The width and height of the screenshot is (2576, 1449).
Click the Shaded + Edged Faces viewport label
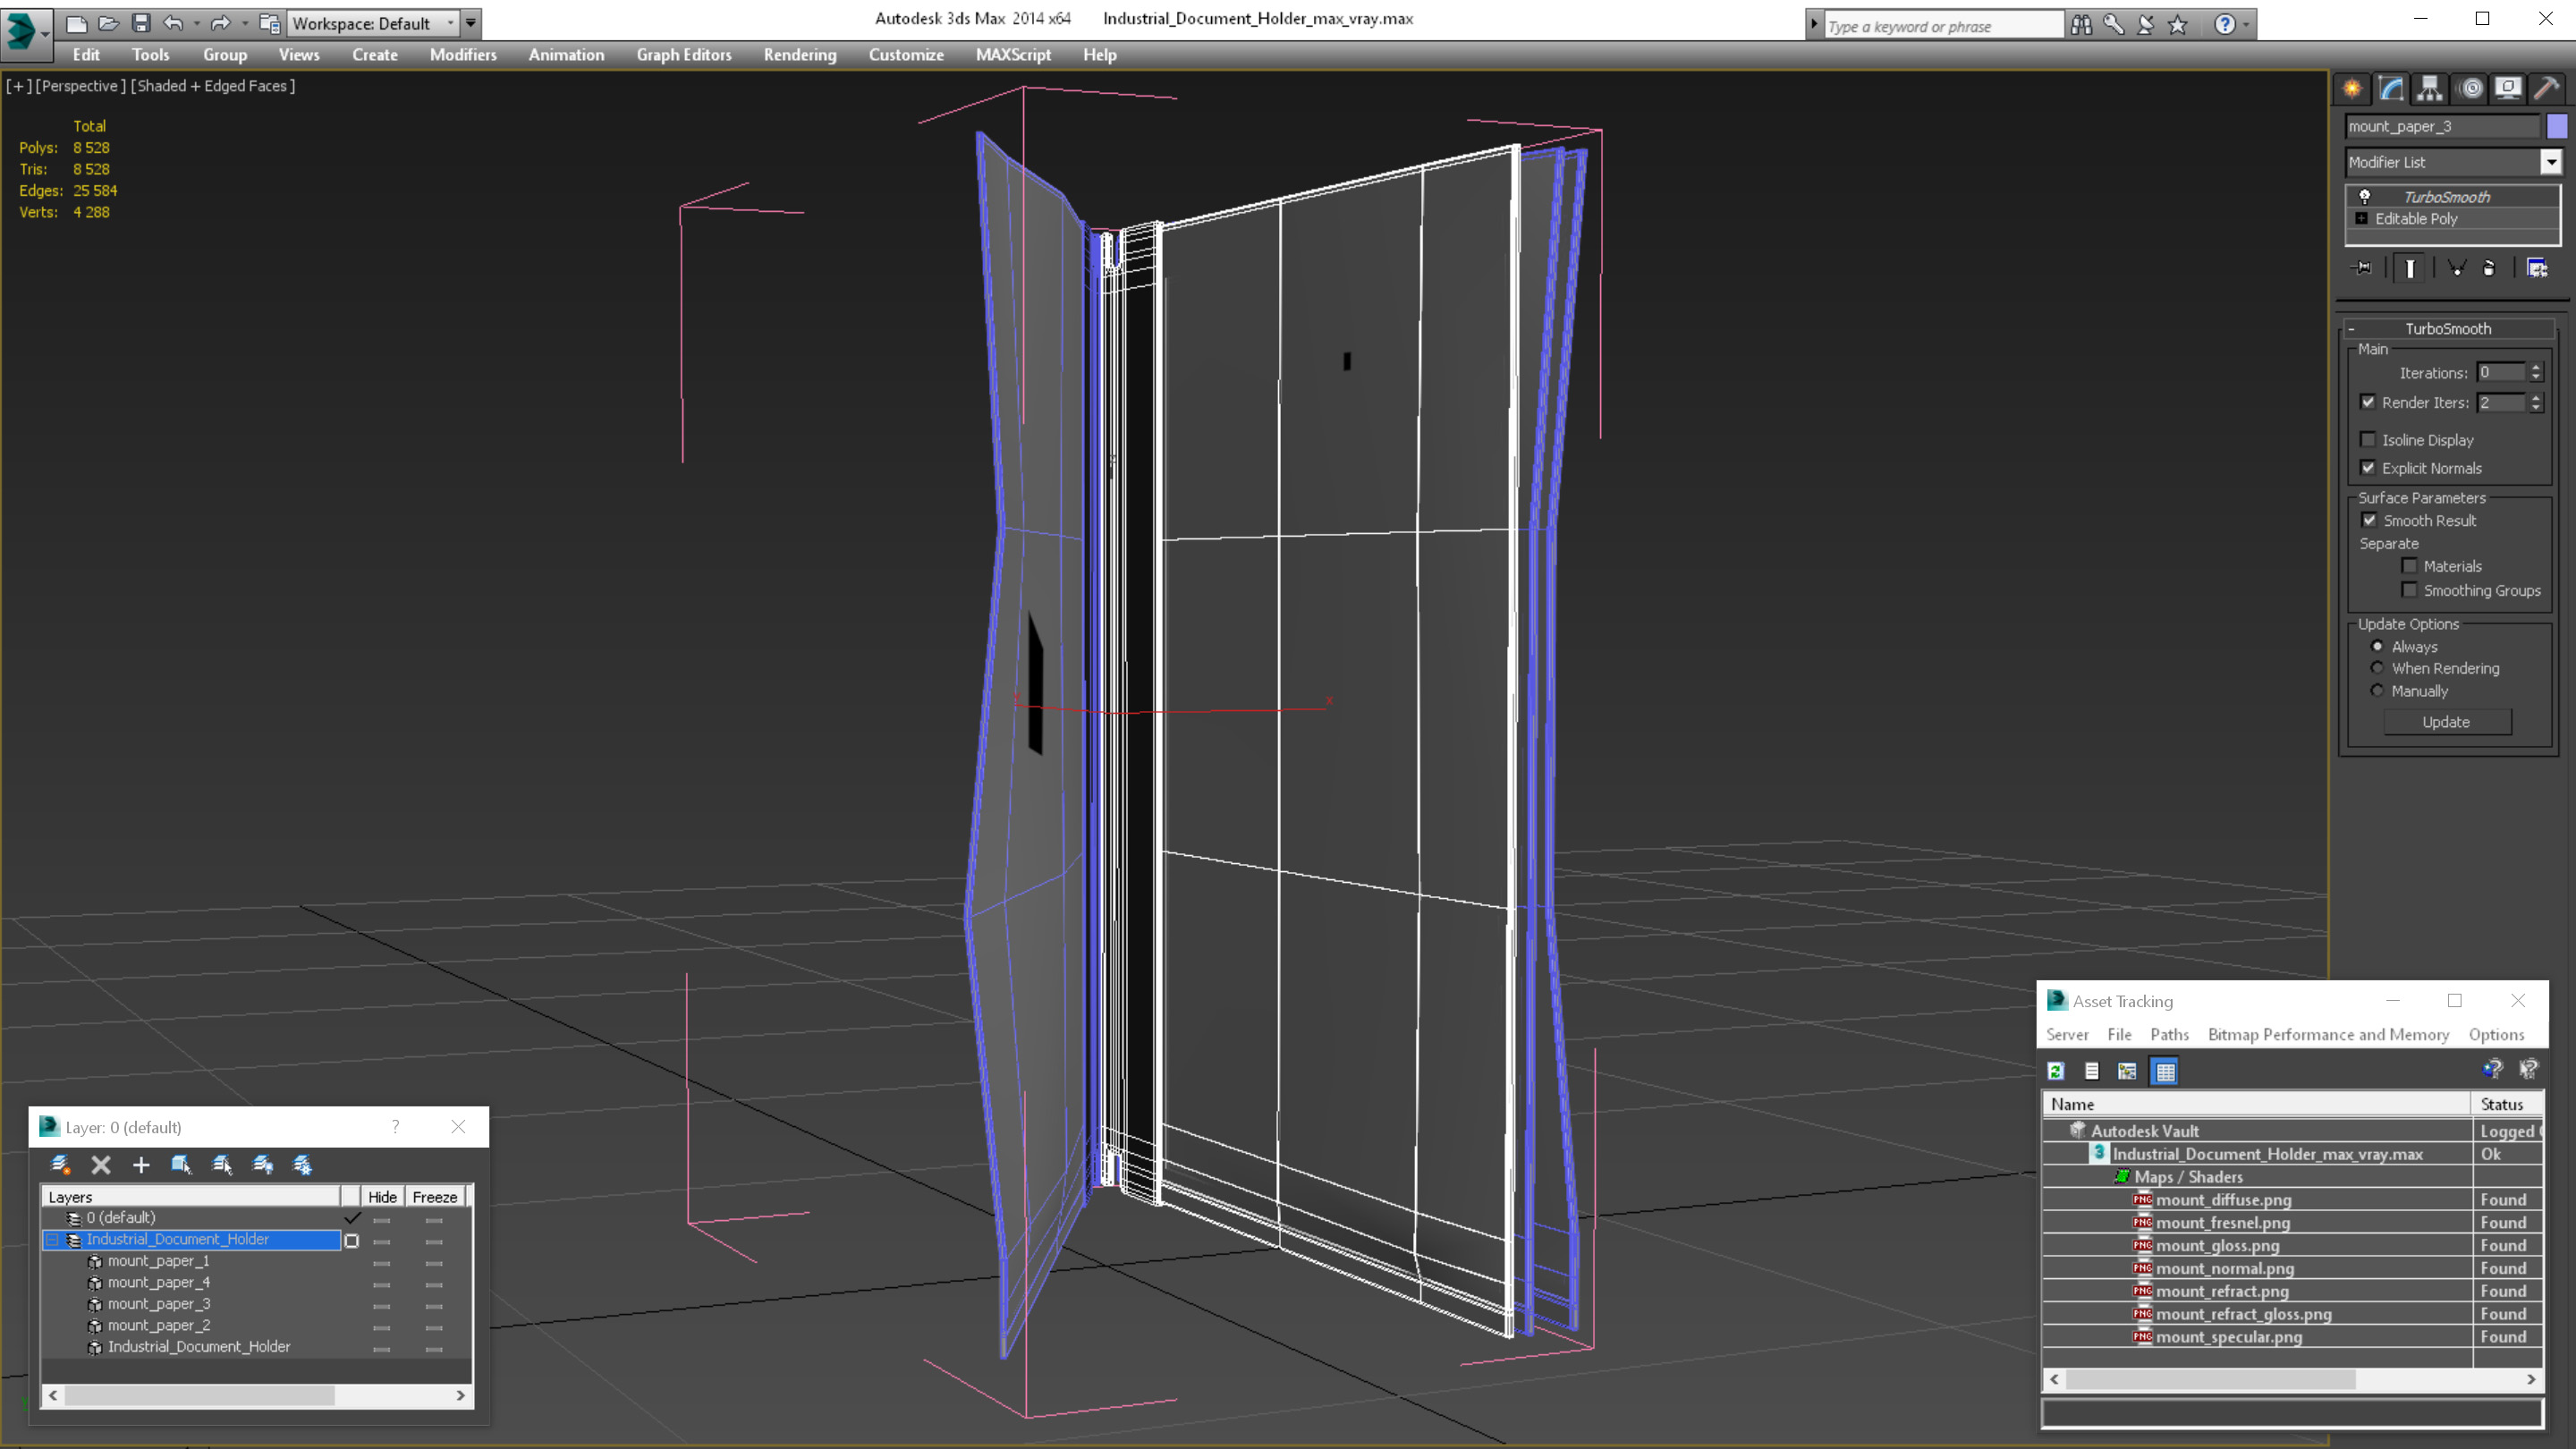pyautogui.click(x=213, y=86)
